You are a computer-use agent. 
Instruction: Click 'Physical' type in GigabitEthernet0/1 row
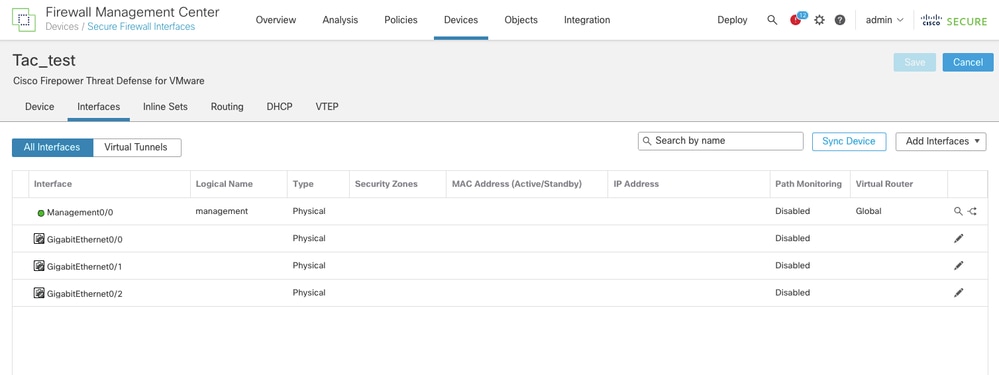(x=309, y=265)
